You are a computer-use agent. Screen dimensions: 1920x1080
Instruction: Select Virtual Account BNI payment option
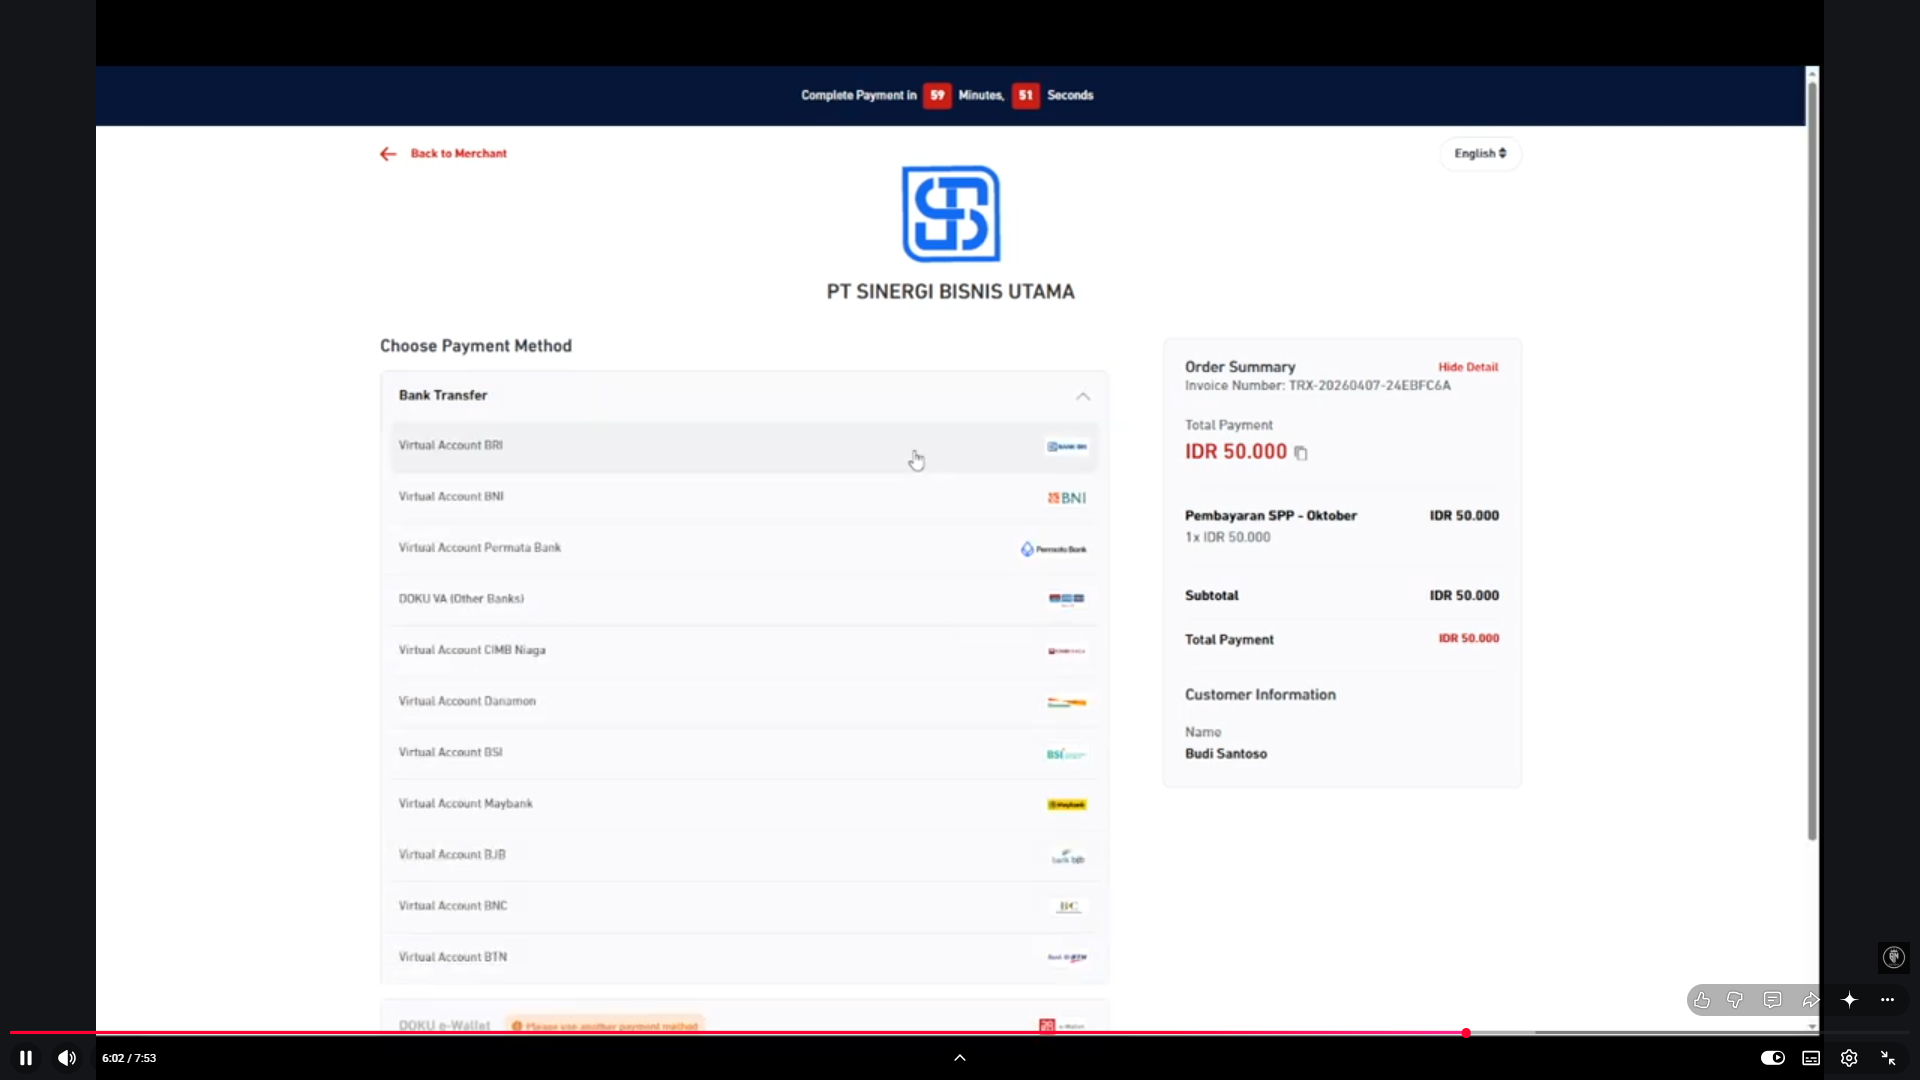coord(743,497)
